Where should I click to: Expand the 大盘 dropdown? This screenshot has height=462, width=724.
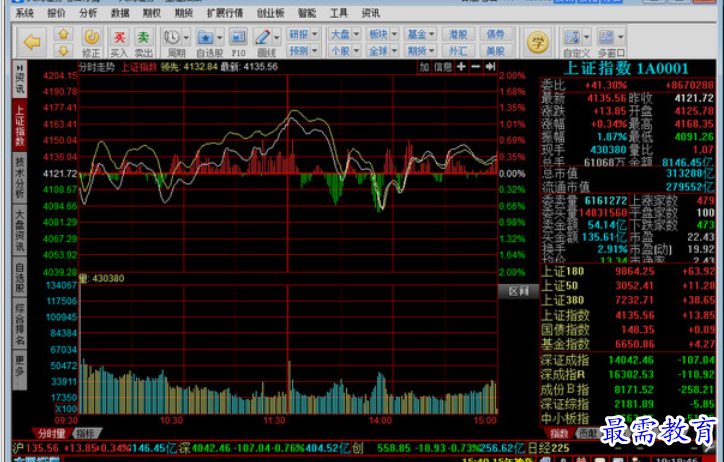point(356,34)
